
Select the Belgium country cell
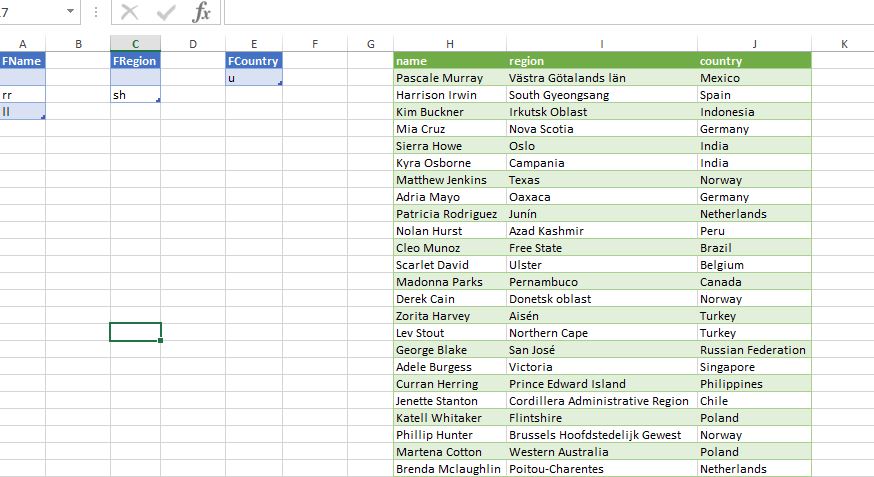click(754, 265)
